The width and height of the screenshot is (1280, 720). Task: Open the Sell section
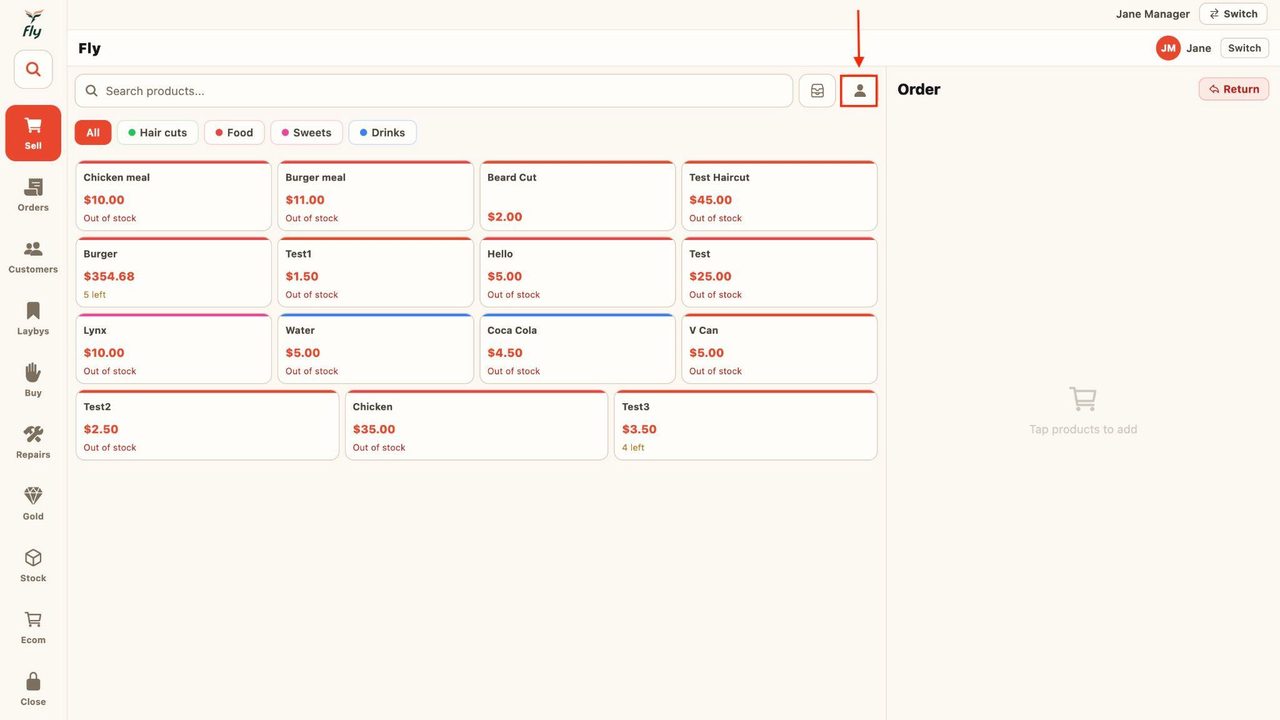[x=33, y=133]
